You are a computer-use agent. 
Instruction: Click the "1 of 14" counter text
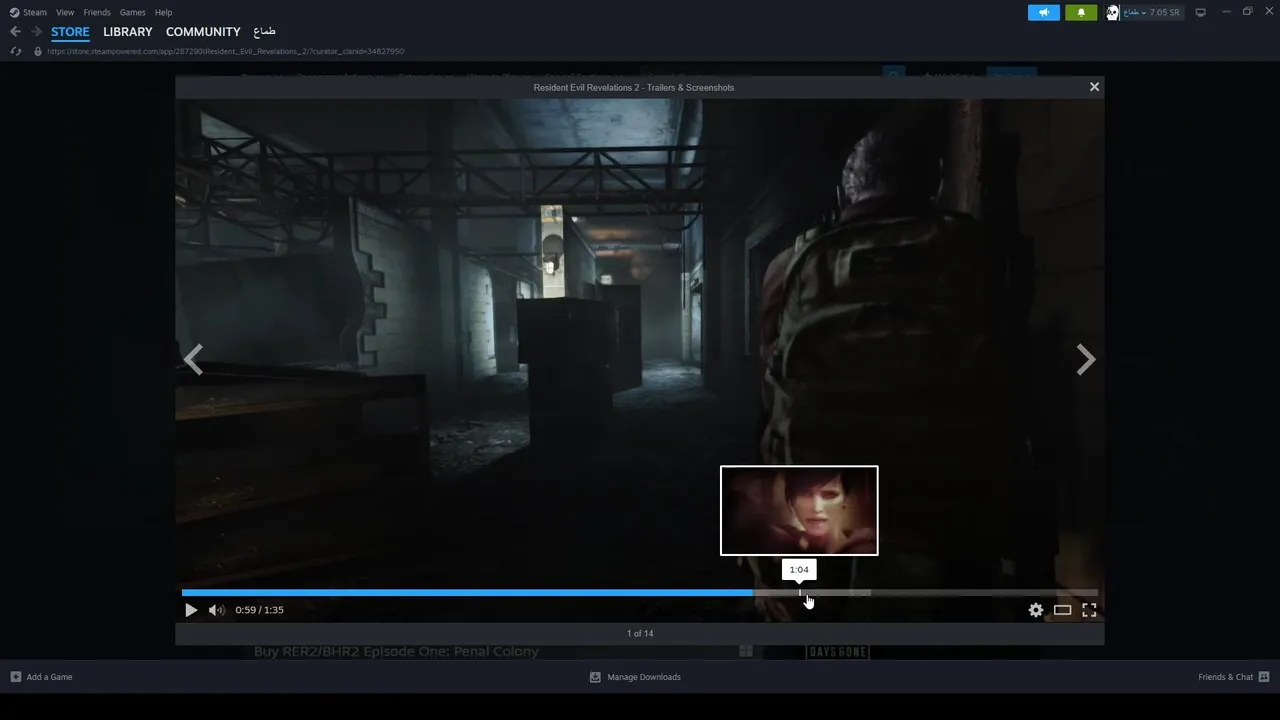coord(640,633)
